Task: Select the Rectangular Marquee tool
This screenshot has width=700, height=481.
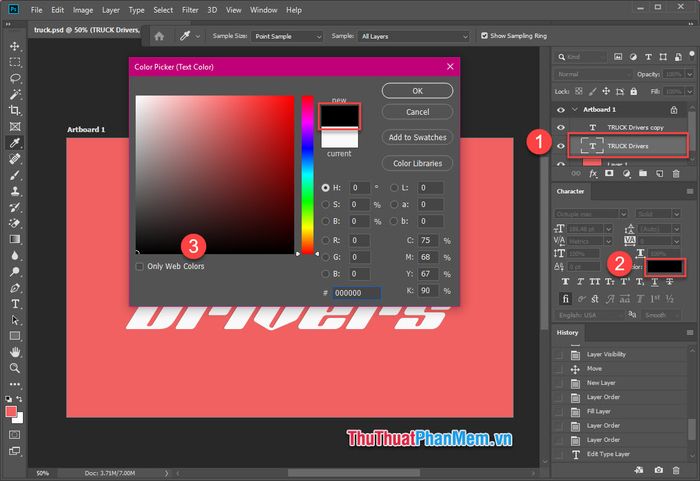Action: 15,61
